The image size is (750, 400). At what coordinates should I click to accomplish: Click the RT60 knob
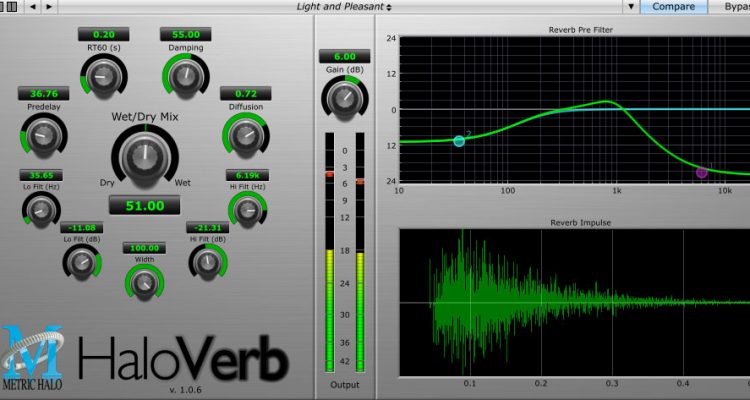click(102, 76)
